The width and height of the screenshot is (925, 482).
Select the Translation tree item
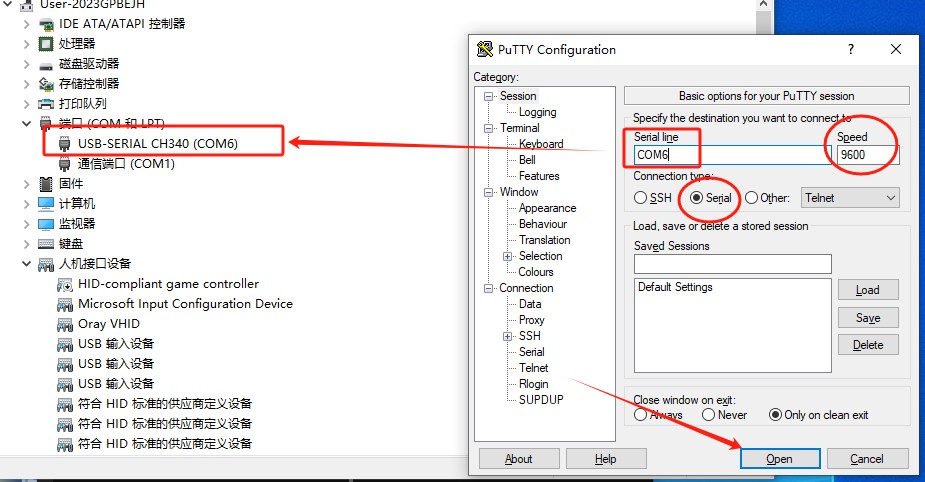[544, 240]
